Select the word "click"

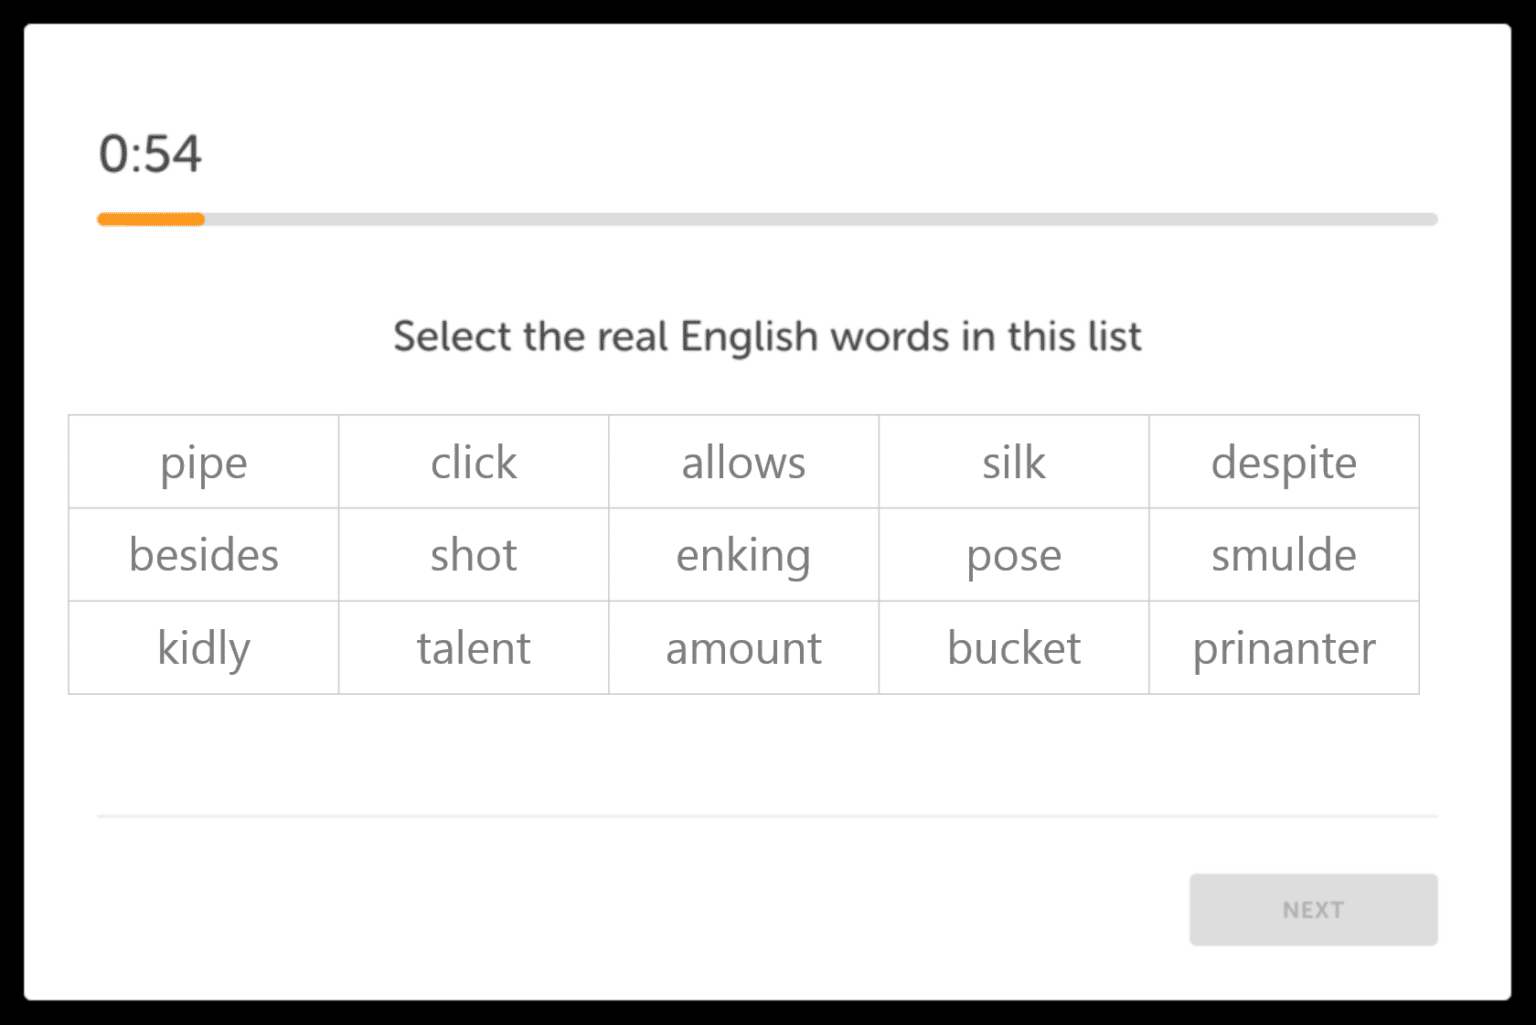473,462
